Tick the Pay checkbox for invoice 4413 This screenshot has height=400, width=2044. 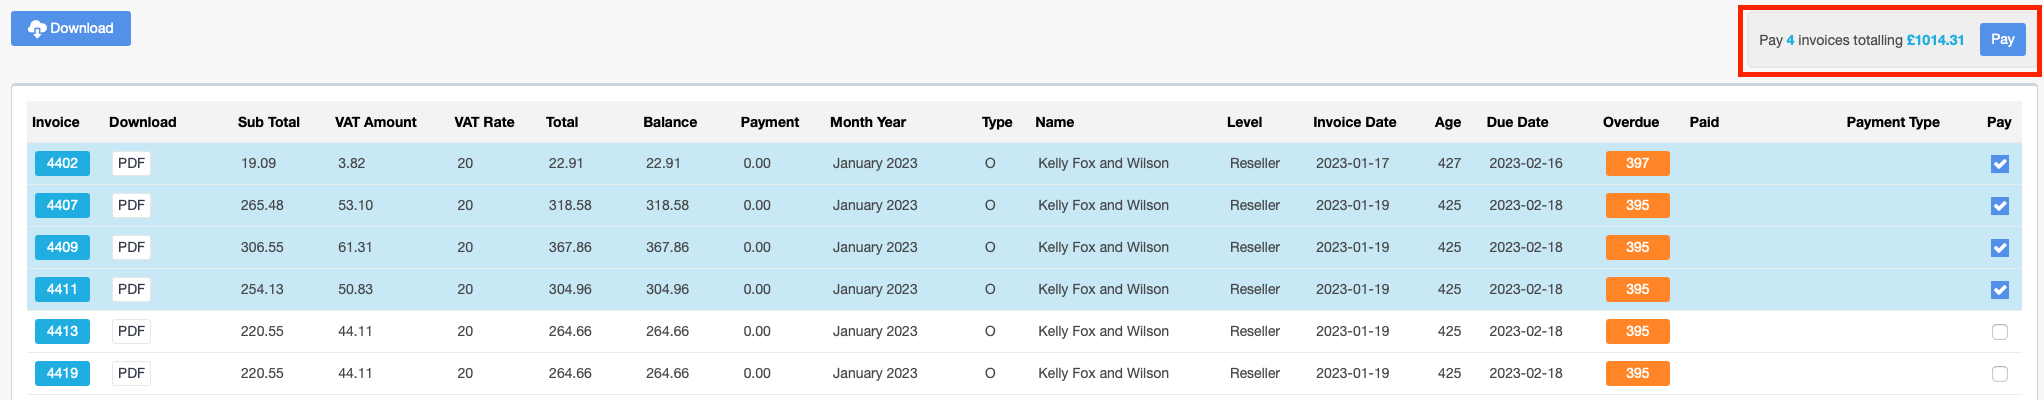[x=1999, y=332]
